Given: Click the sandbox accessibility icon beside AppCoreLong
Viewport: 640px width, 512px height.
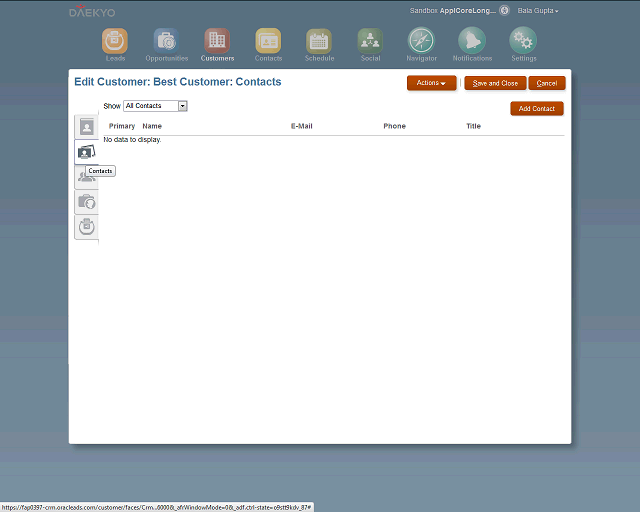Looking at the screenshot, I should 504,10.
